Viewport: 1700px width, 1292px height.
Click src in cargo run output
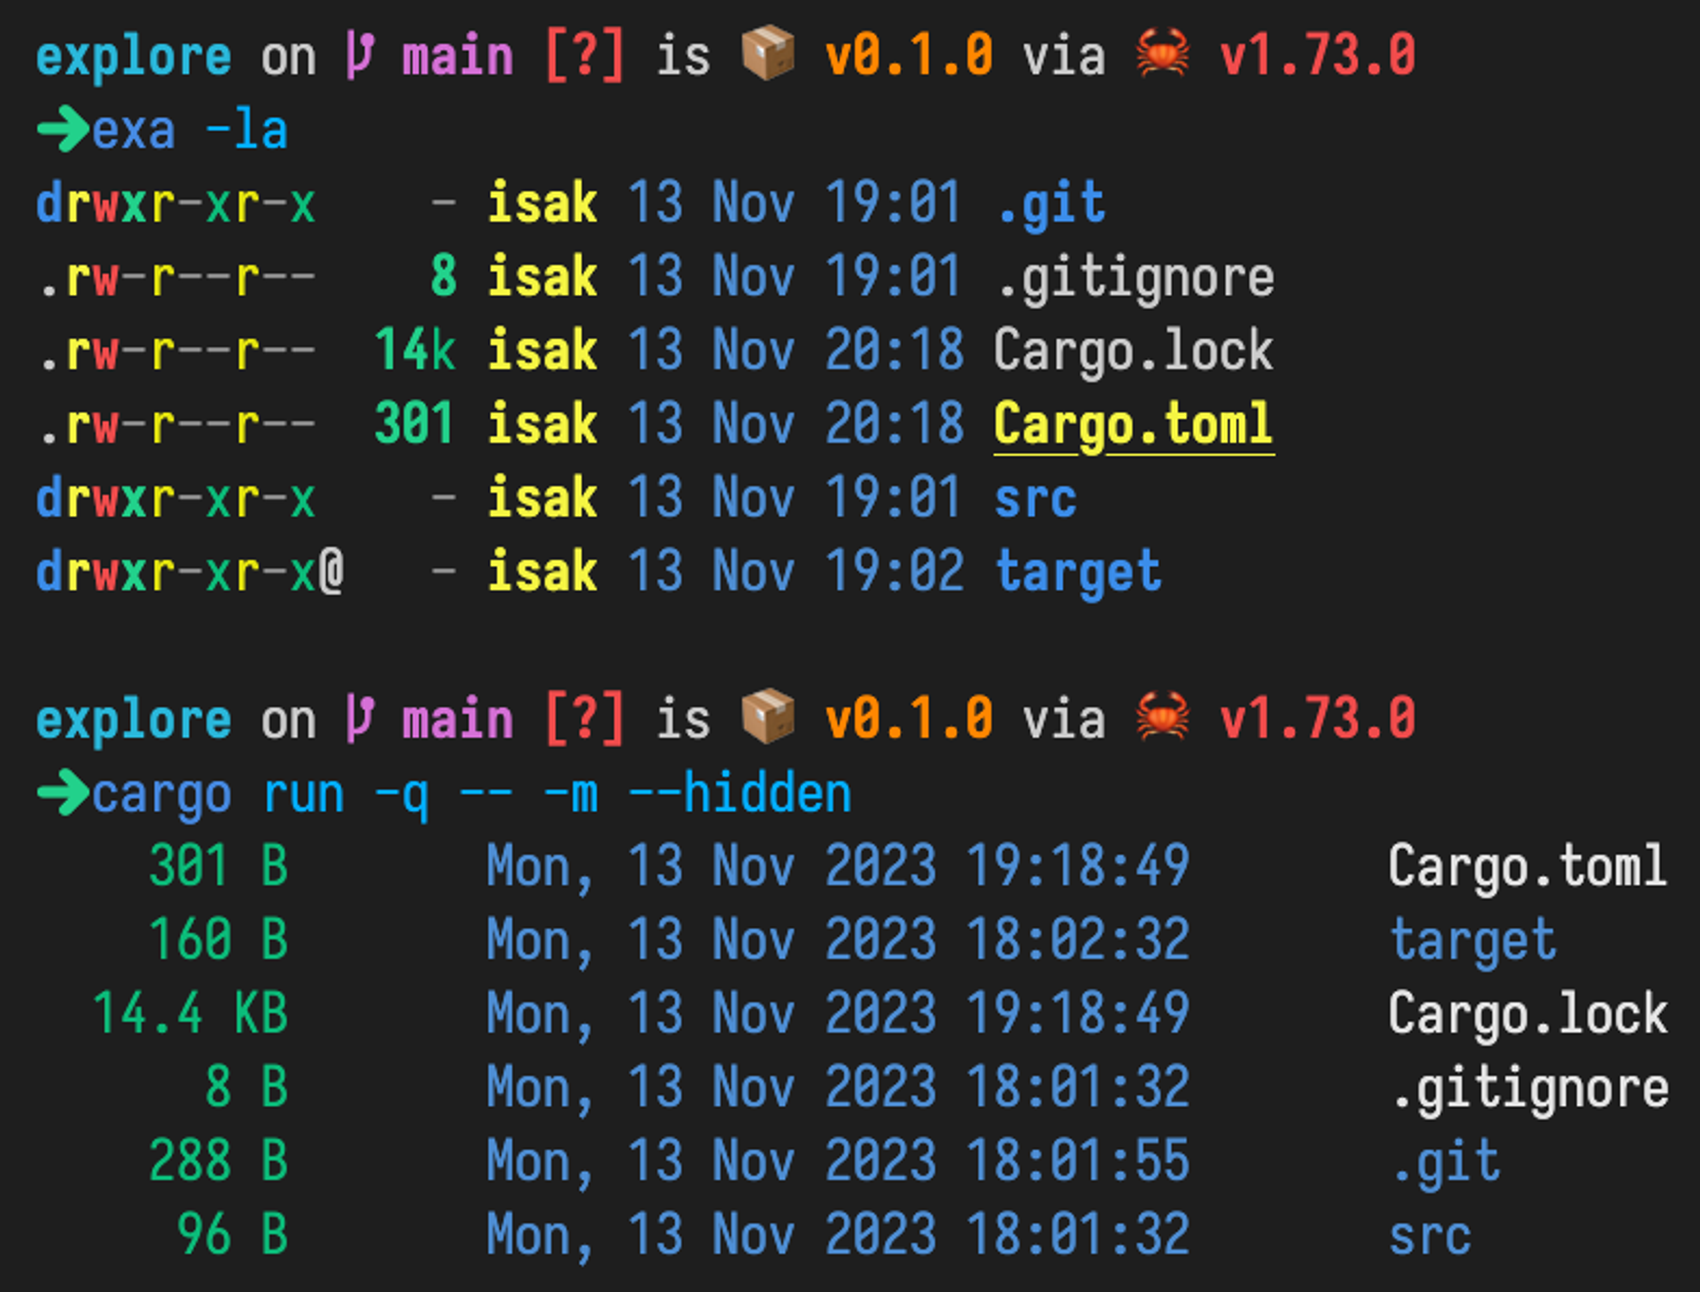click(1430, 1235)
